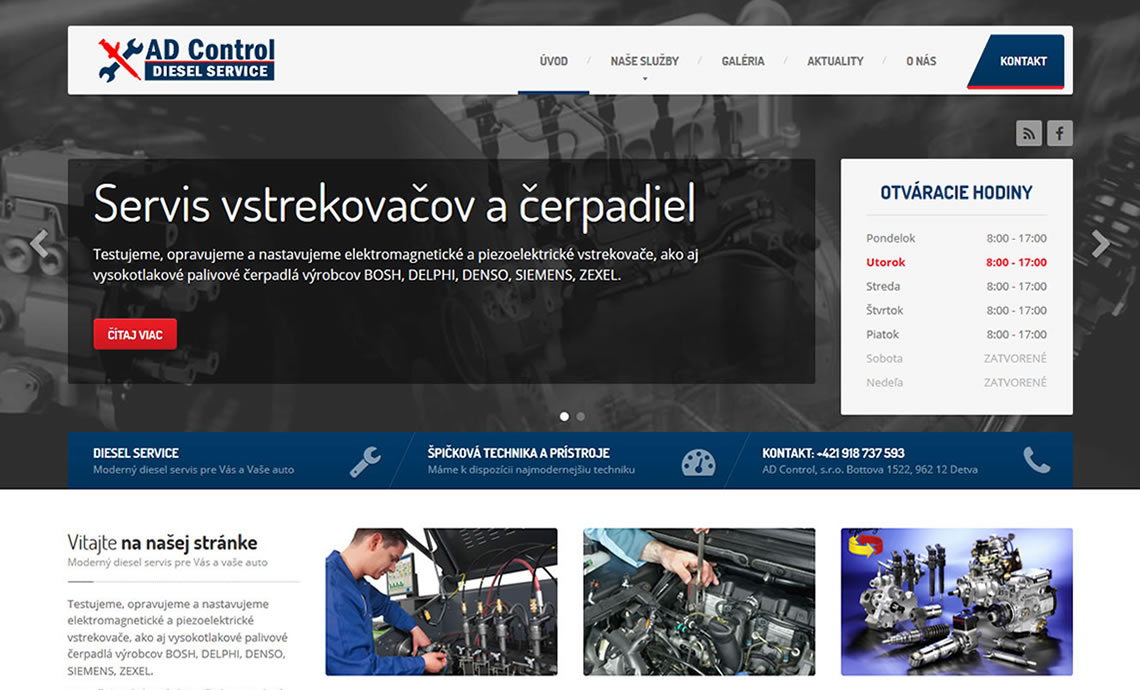This screenshot has height=690, width=1140.
Task: Open the Špičková technika a prístroje link
Action: tap(518, 453)
